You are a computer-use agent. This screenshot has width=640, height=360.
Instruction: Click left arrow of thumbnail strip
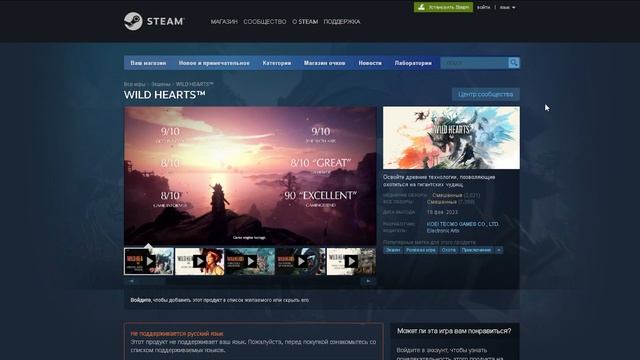click(131, 281)
